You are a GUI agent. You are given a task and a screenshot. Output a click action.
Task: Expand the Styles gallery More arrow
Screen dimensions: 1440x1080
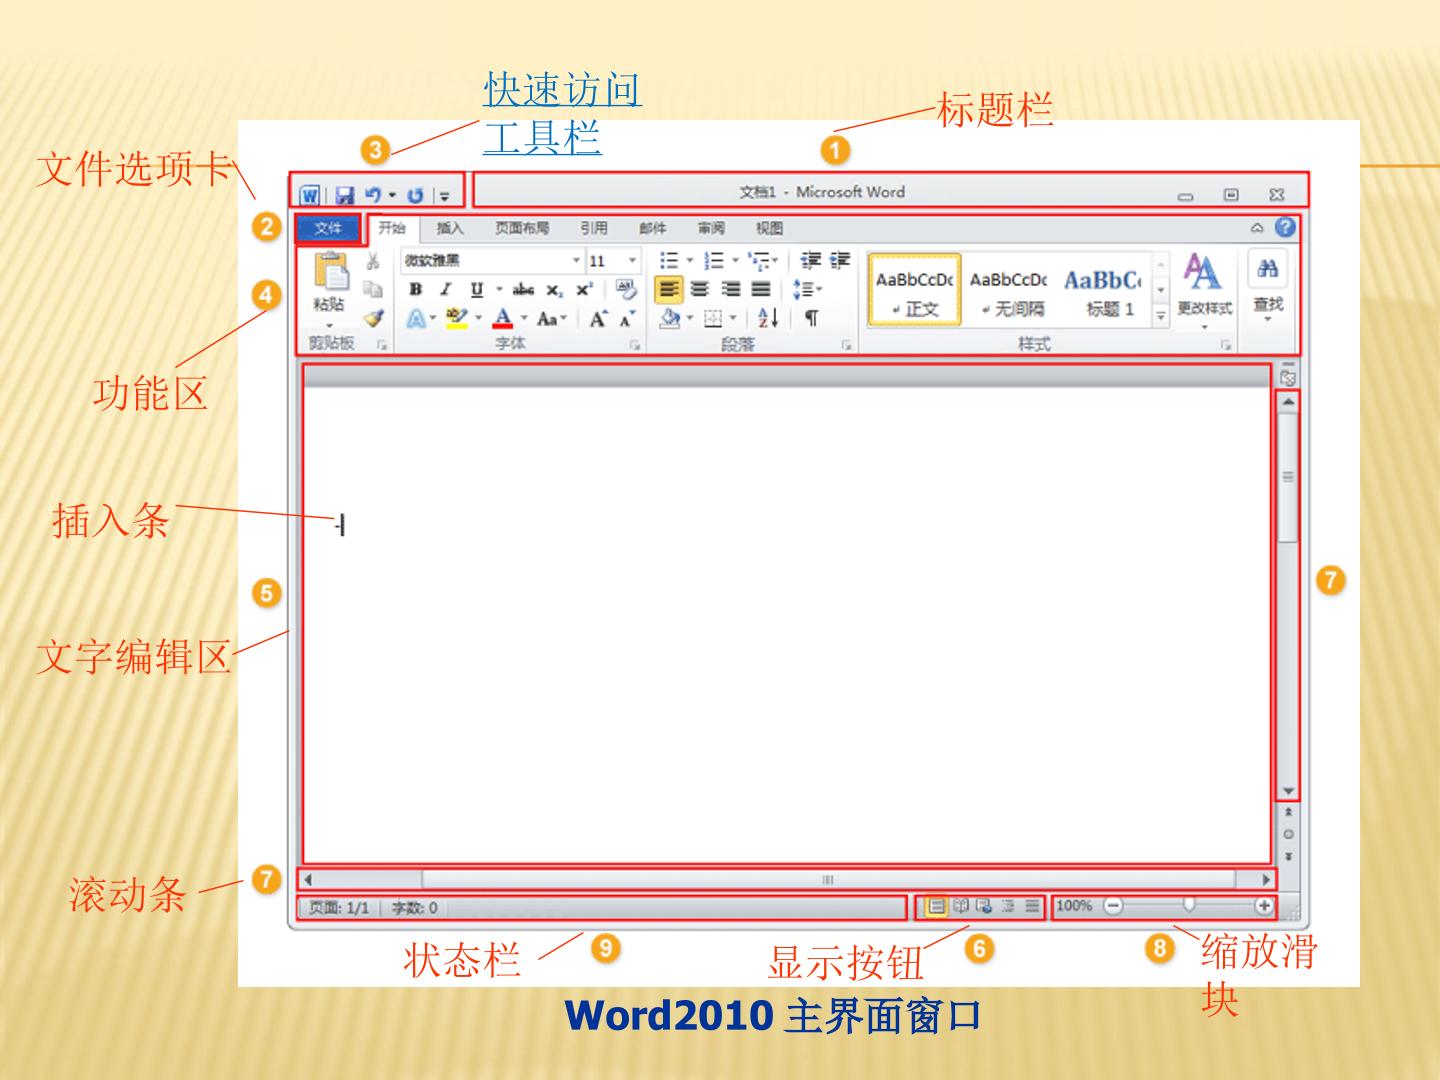tap(1161, 314)
